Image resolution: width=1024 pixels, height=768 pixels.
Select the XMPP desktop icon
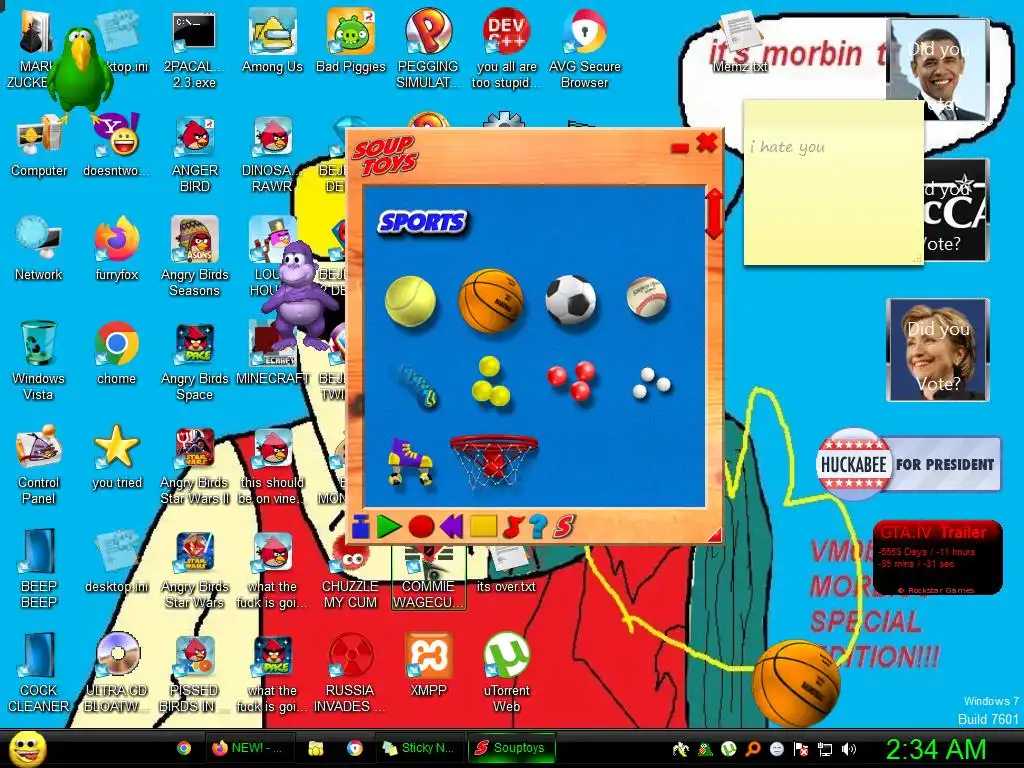[x=428, y=665]
